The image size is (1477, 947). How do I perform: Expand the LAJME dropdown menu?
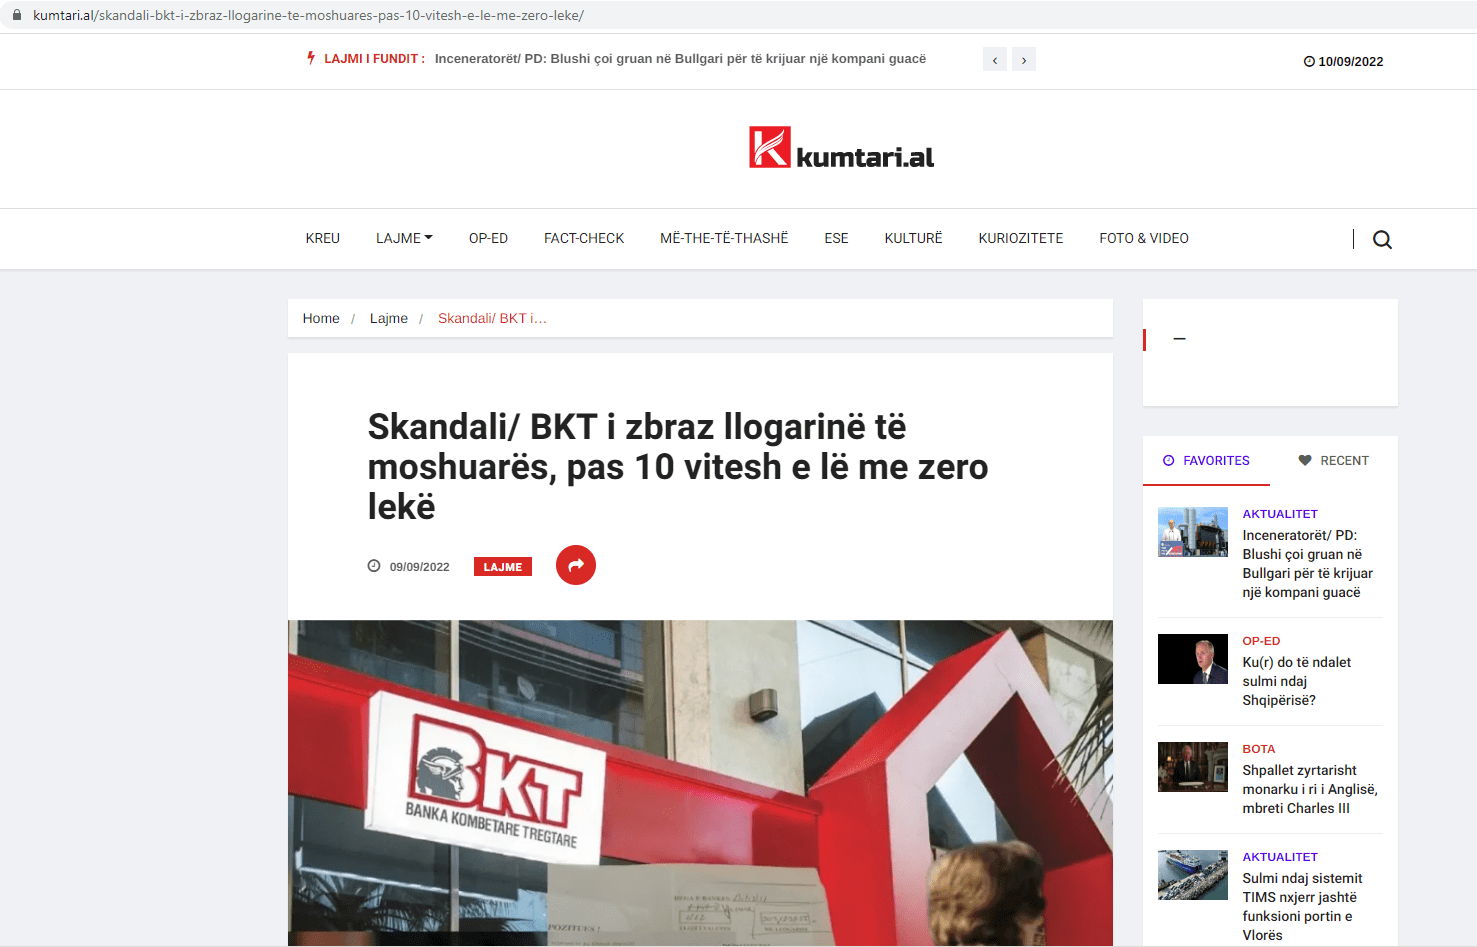404,238
